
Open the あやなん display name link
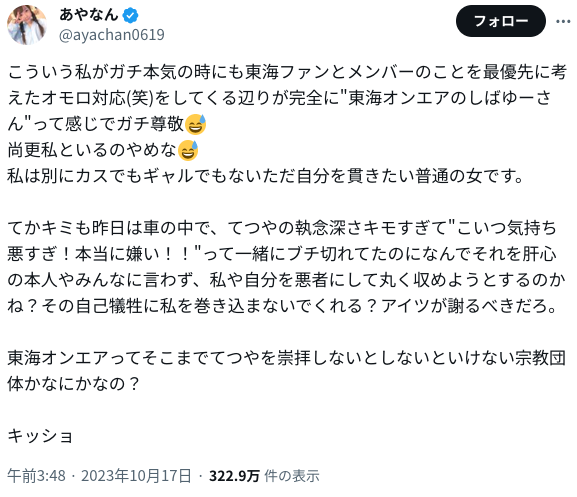(88, 15)
